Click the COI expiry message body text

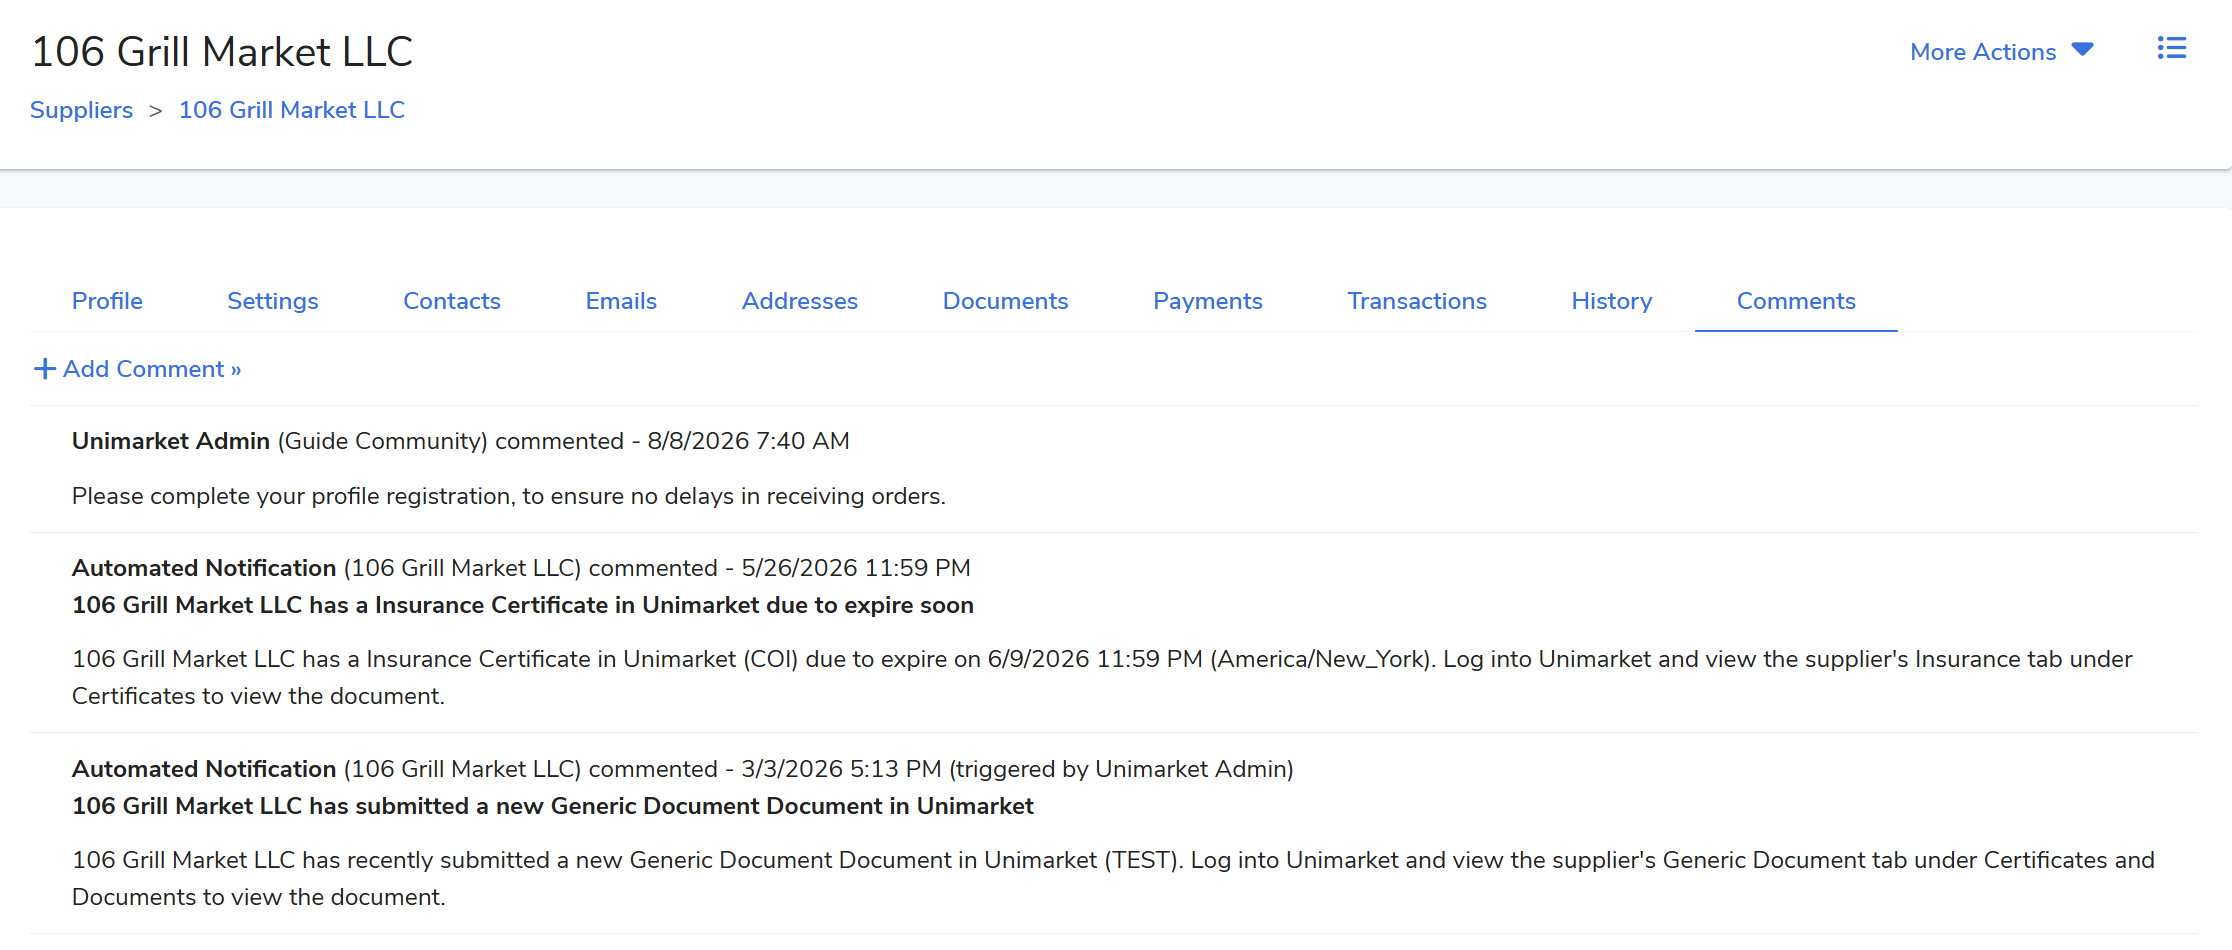tap(1102, 677)
